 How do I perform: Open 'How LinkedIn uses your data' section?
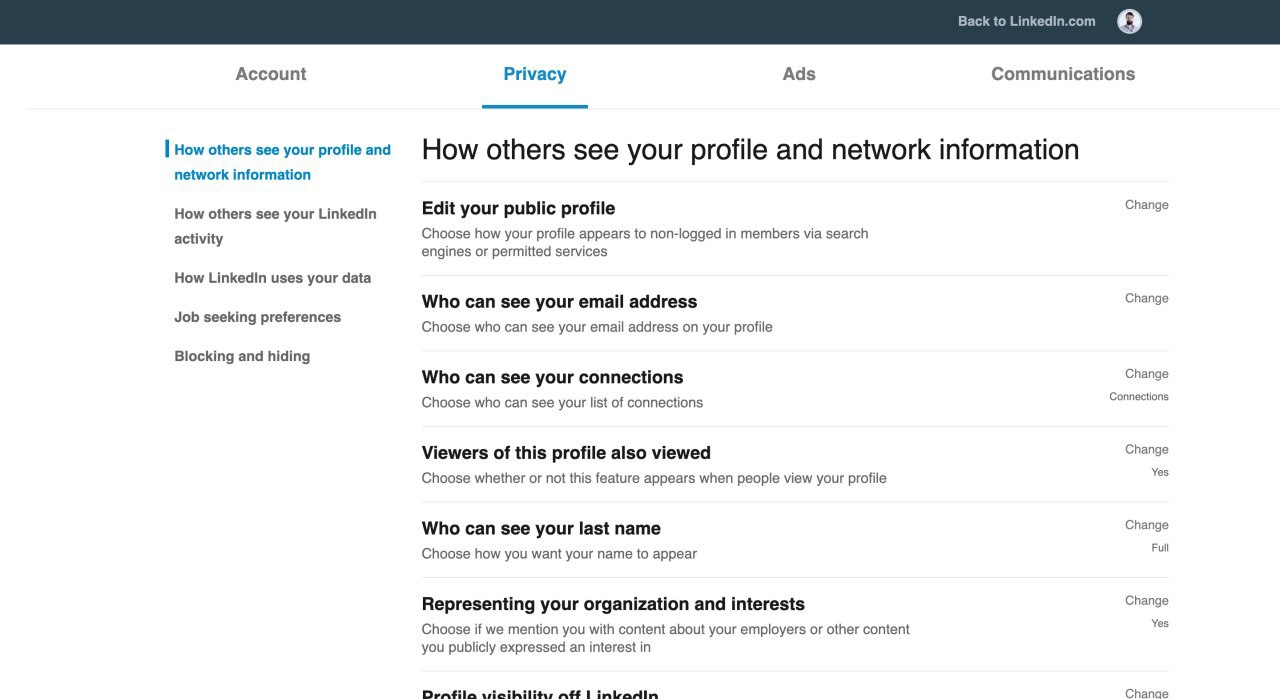pos(272,278)
